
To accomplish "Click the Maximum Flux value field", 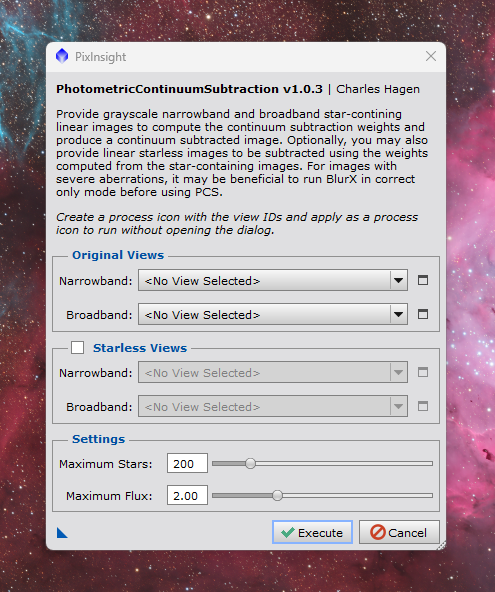I will (187, 495).
